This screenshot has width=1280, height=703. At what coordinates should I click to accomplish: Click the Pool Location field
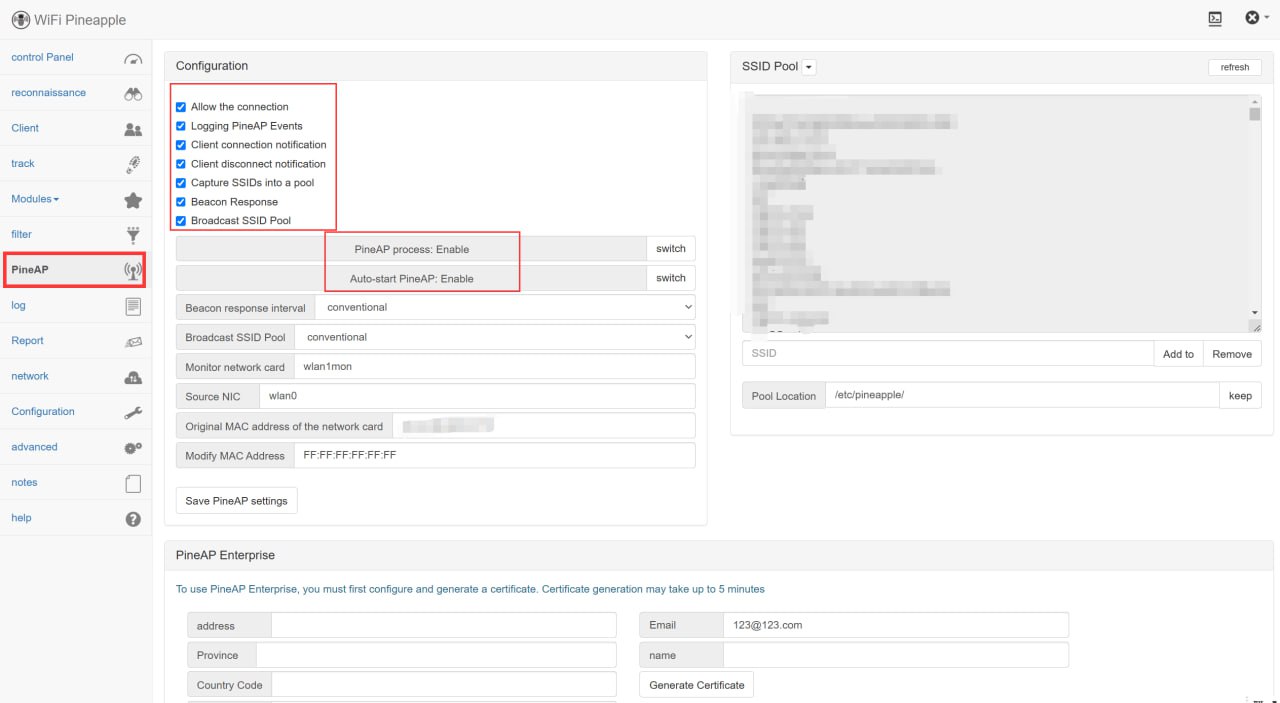1022,395
